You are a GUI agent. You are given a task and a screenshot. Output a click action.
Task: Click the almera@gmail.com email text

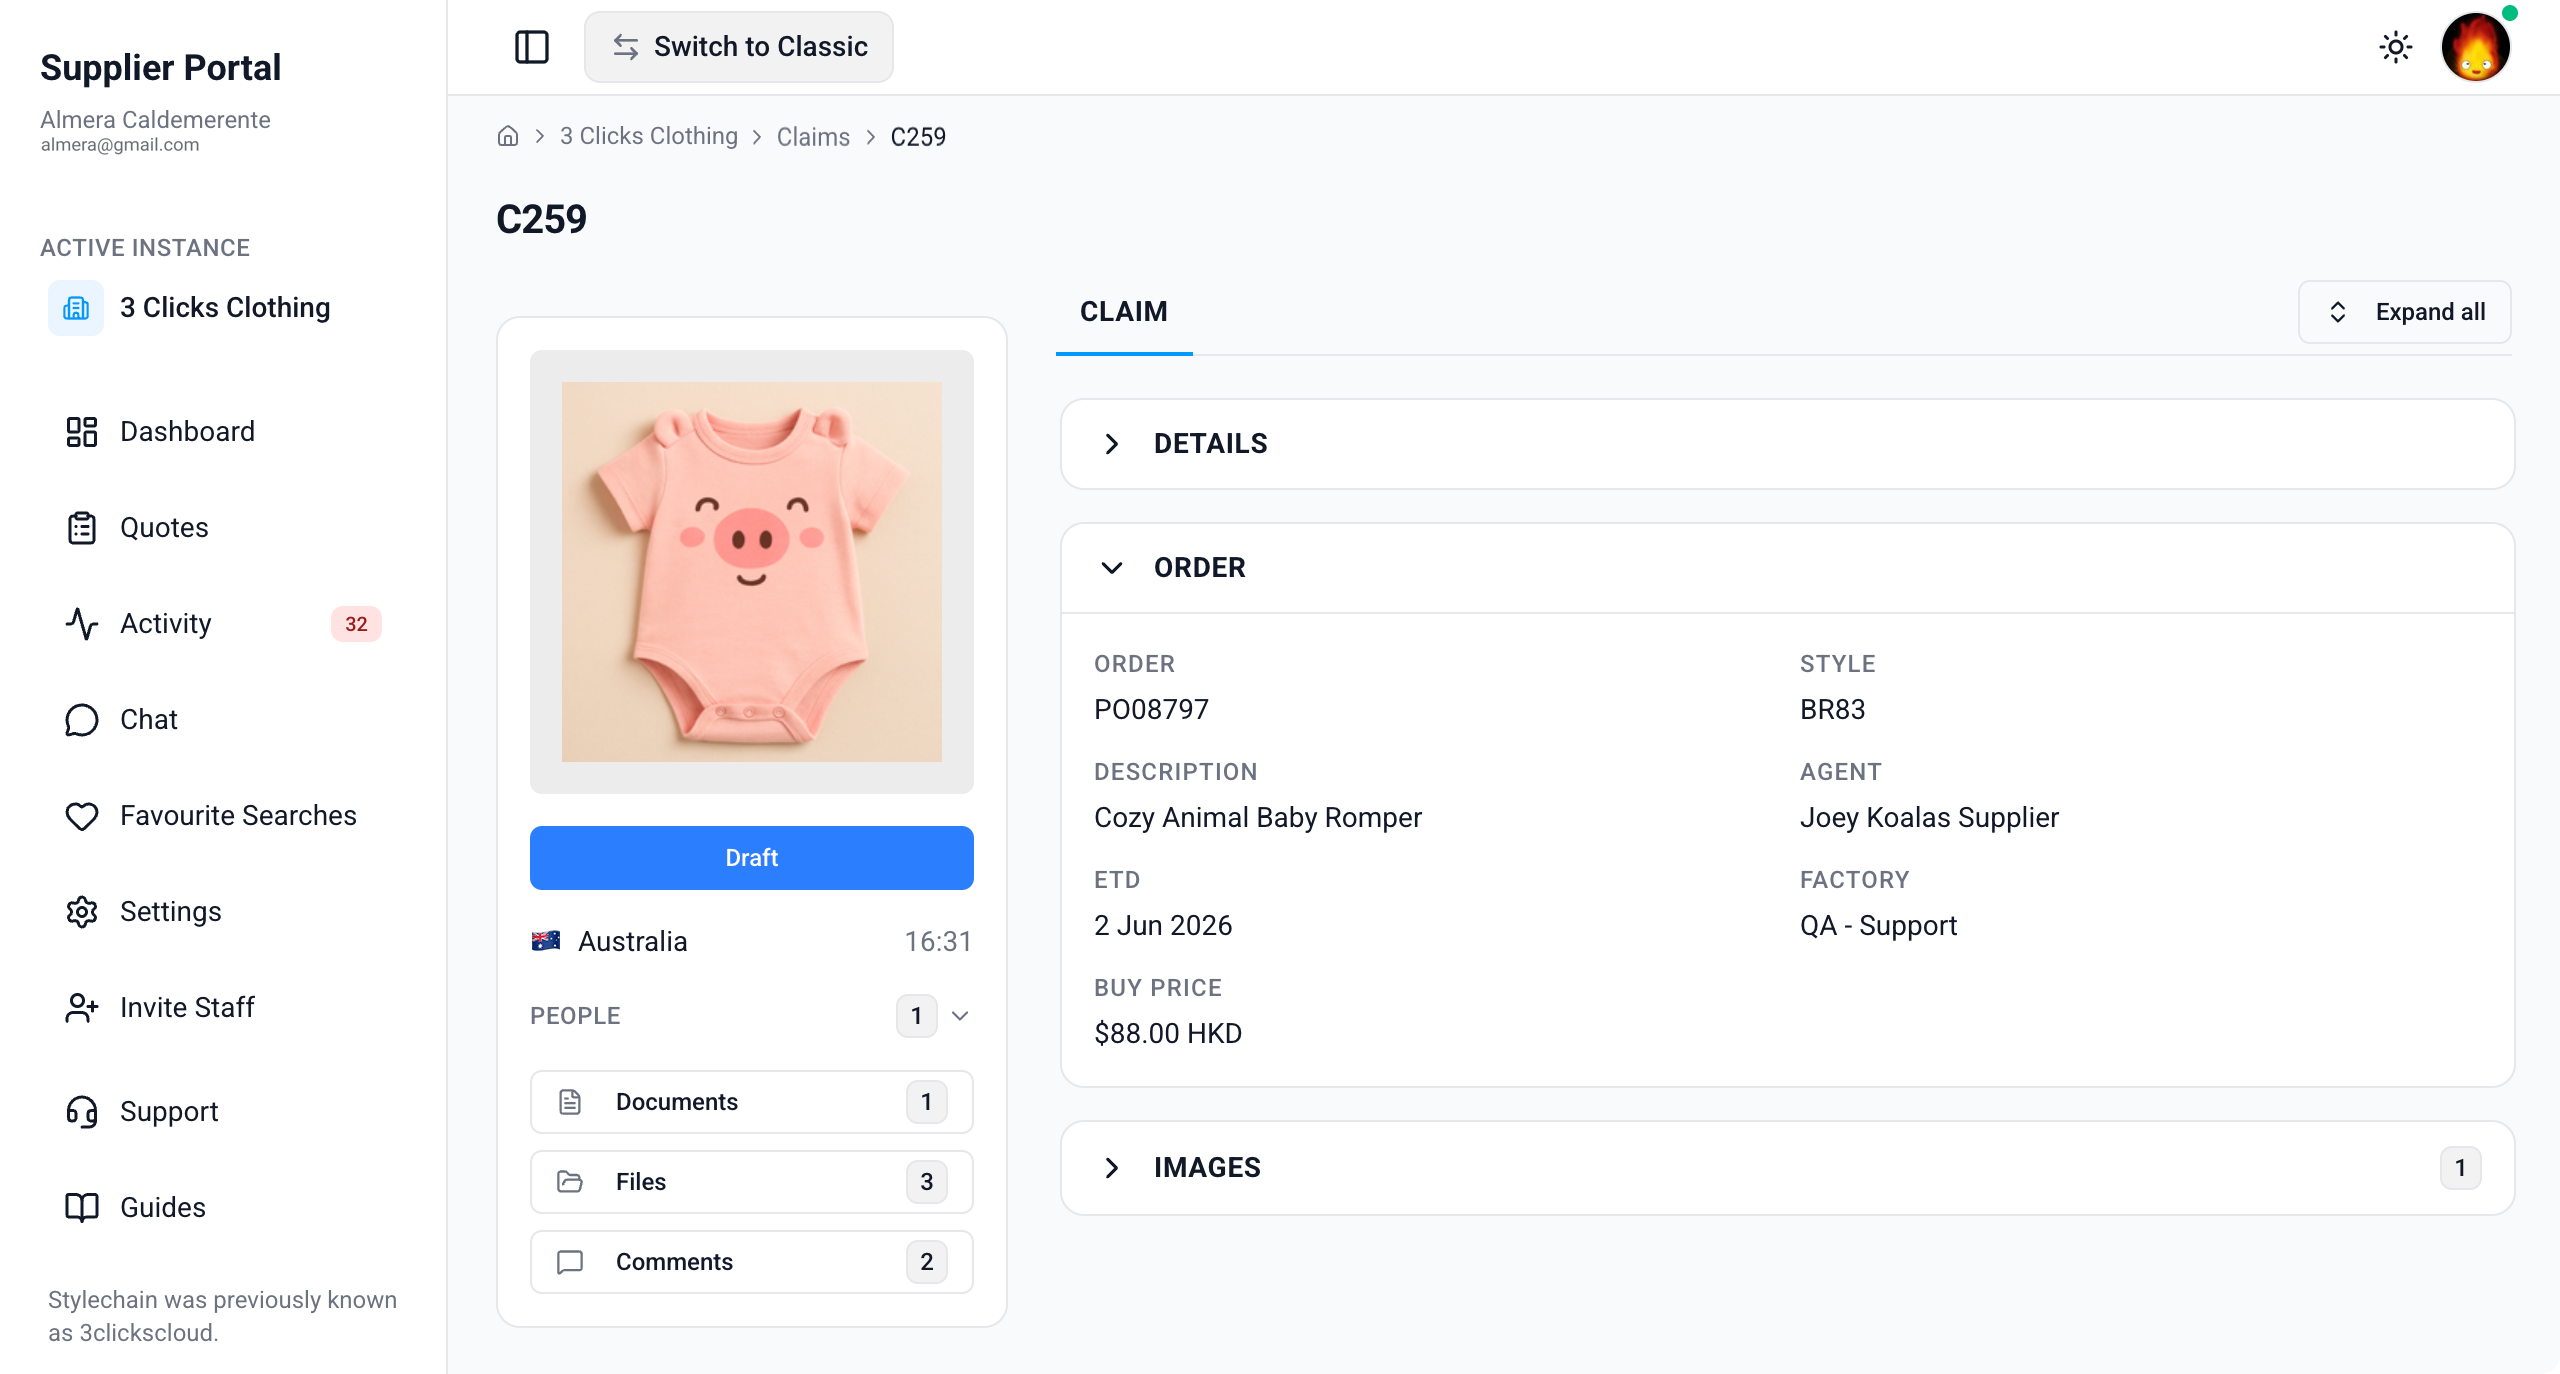click(120, 145)
